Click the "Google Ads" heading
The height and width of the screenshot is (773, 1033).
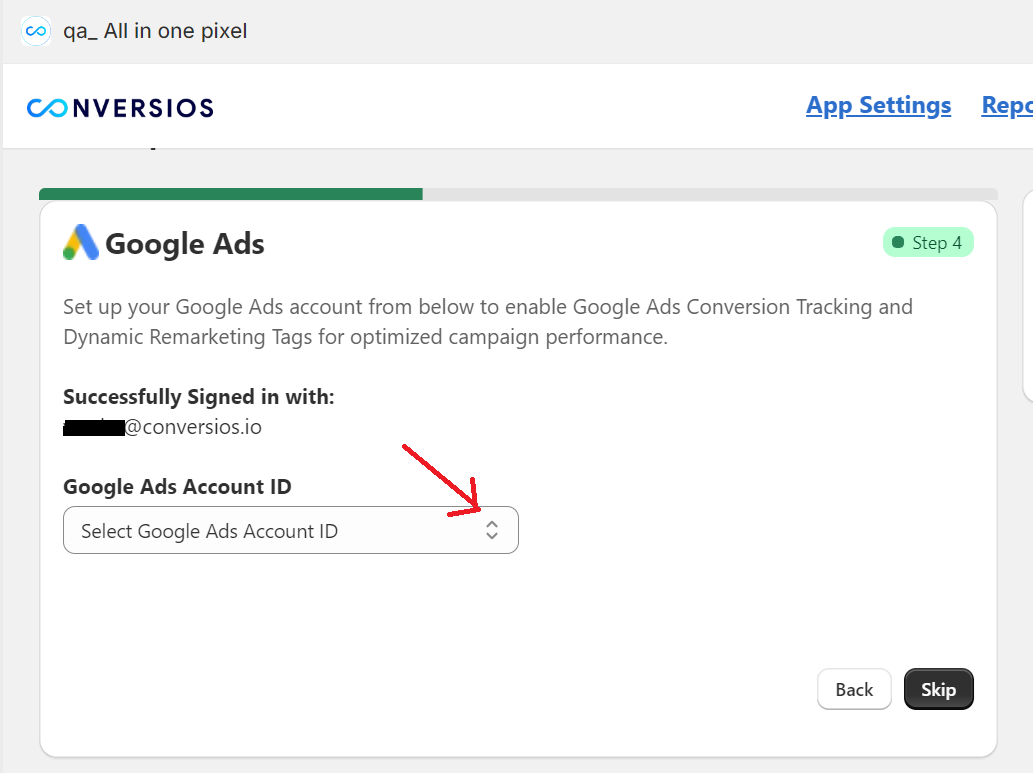click(184, 244)
